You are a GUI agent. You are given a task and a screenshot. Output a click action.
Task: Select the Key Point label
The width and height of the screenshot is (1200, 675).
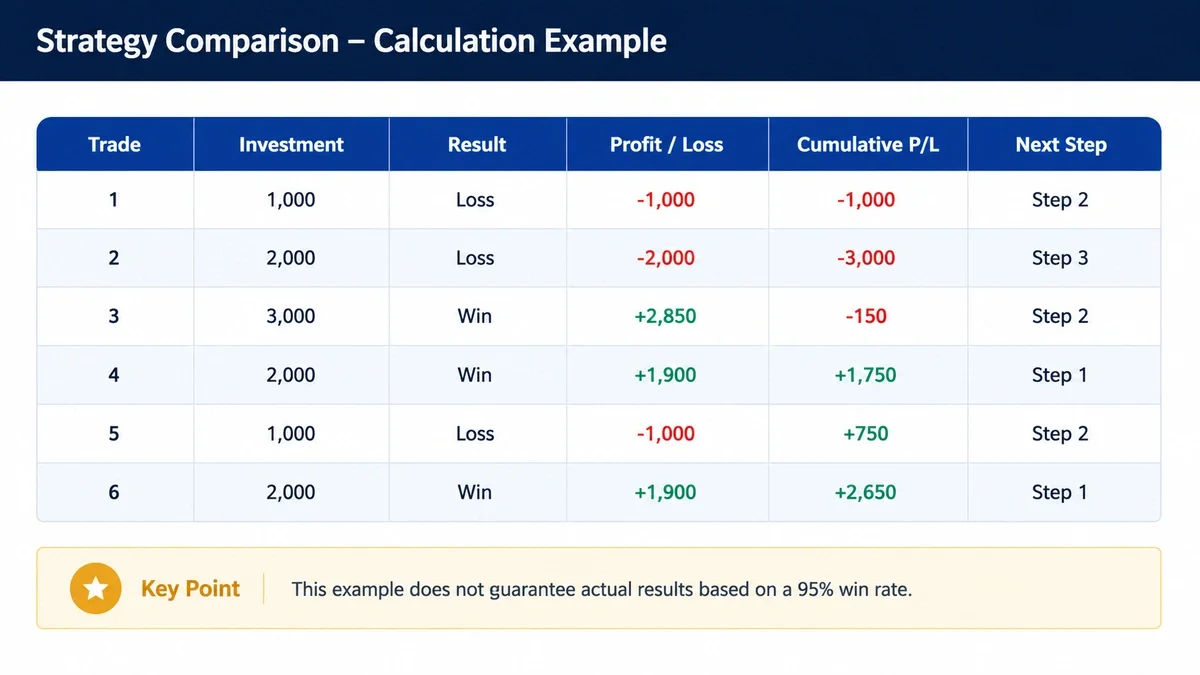point(190,588)
